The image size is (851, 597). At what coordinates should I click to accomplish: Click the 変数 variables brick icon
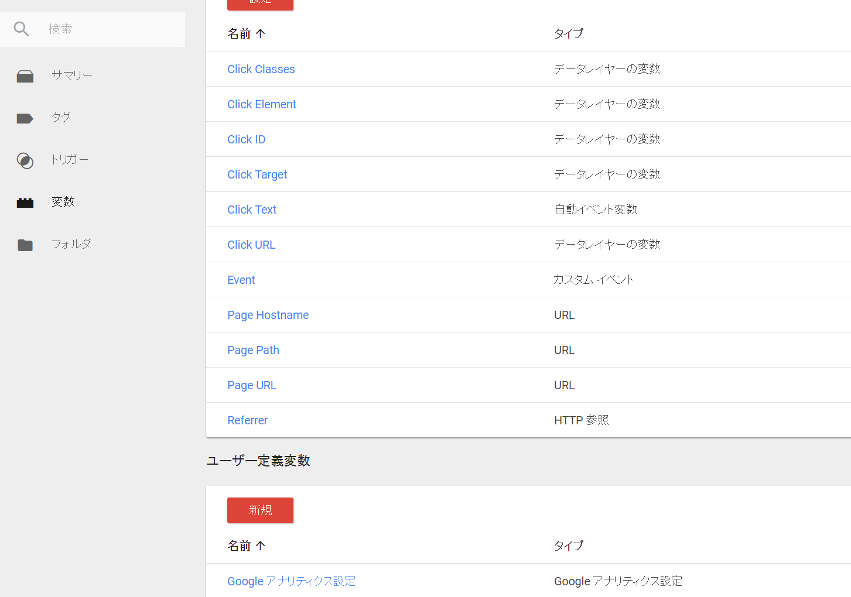pos(25,203)
